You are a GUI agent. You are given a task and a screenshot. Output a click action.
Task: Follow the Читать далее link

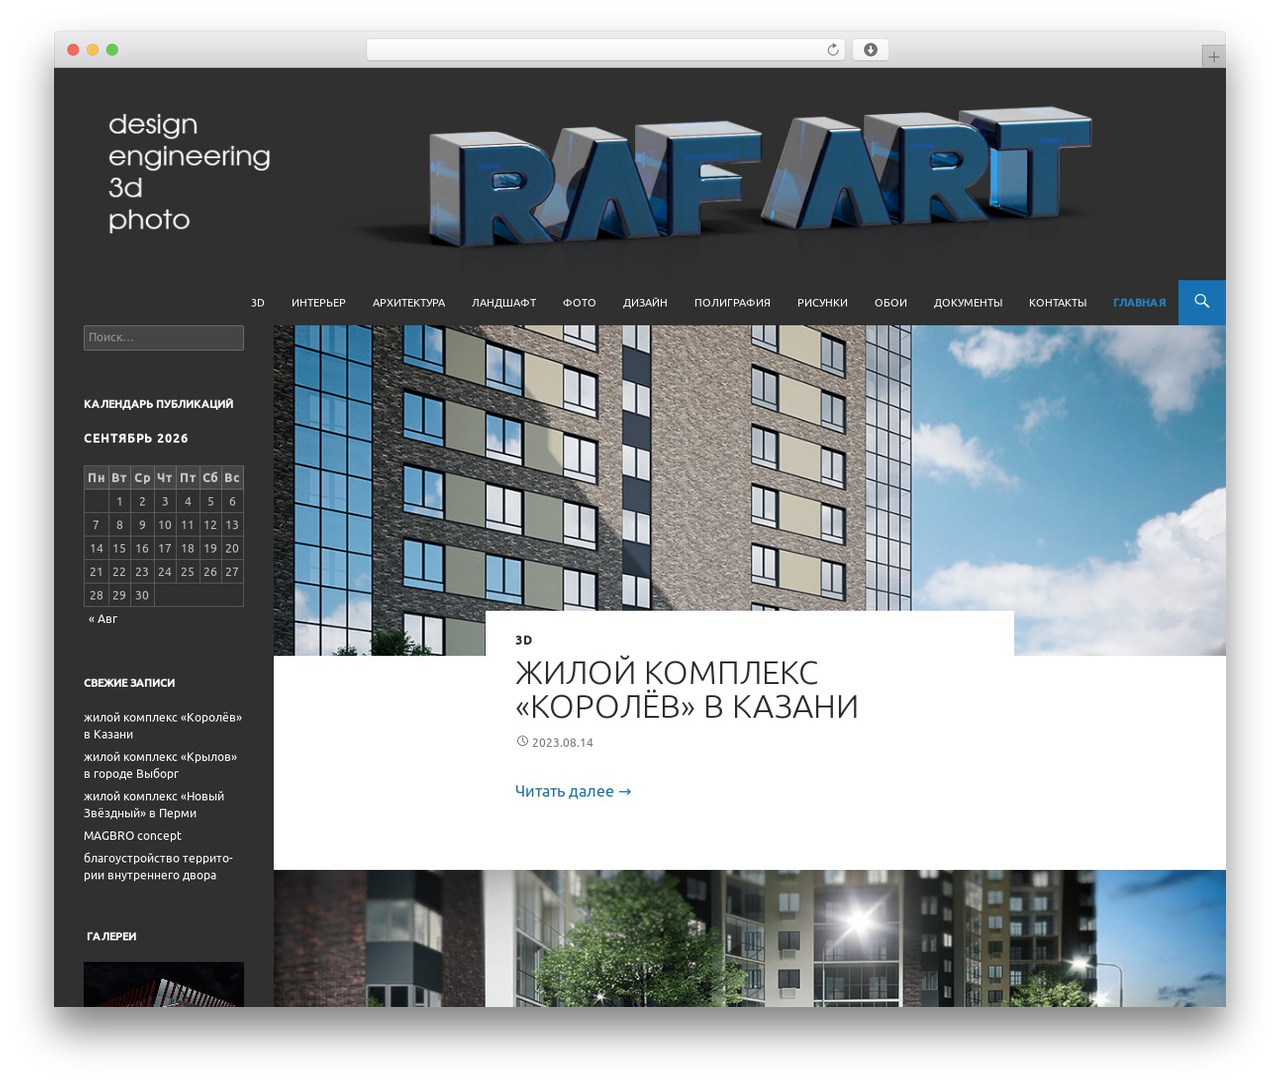coord(573,791)
